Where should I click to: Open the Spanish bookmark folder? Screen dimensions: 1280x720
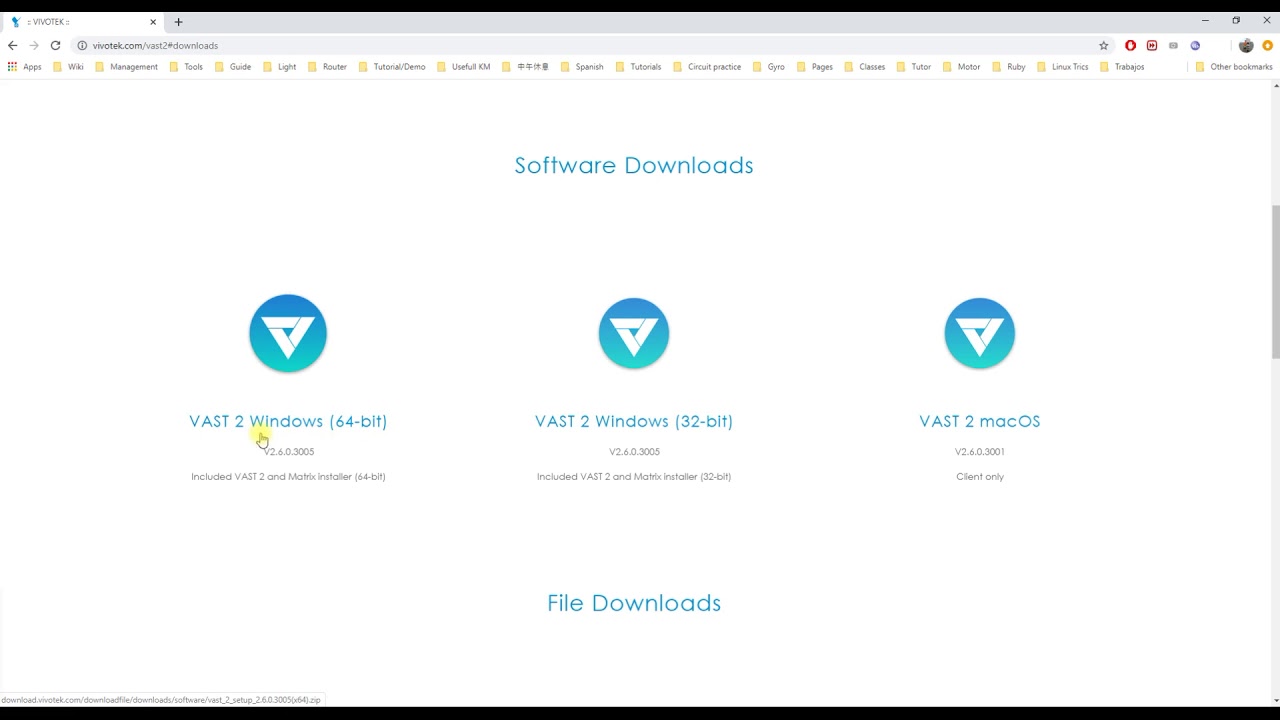click(x=581, y=67)
